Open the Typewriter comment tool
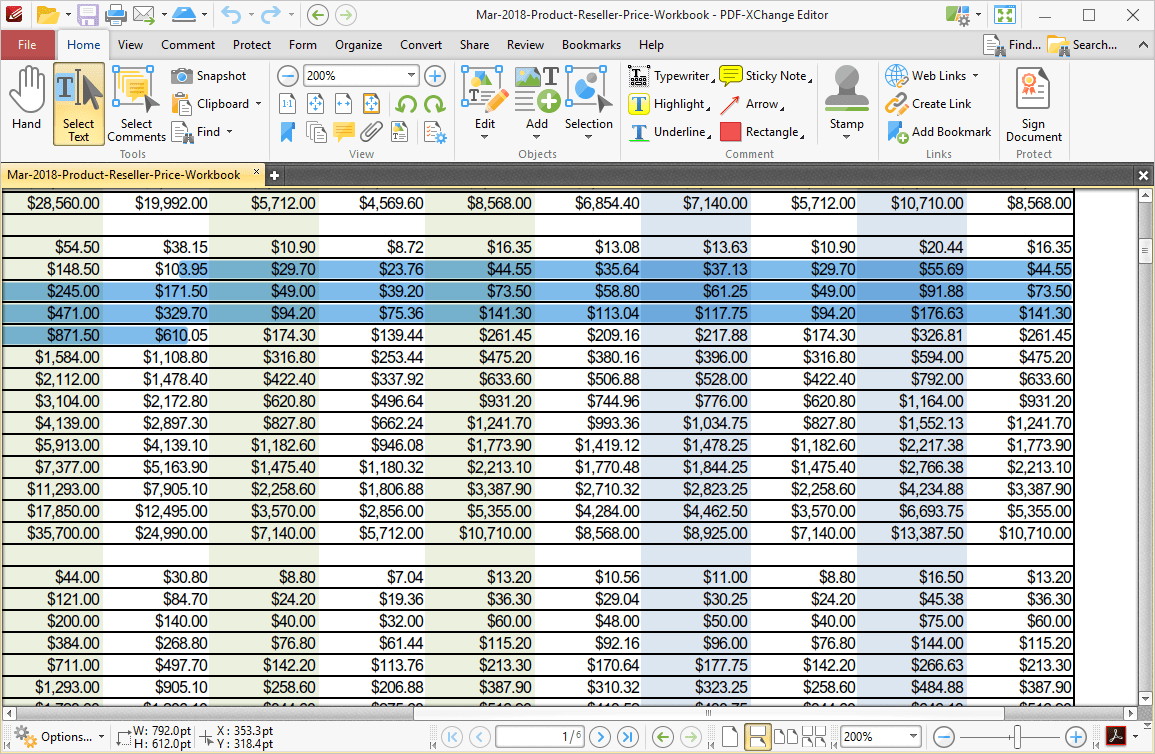Screen dimensions: 1155x754 (x=679, y=75)
